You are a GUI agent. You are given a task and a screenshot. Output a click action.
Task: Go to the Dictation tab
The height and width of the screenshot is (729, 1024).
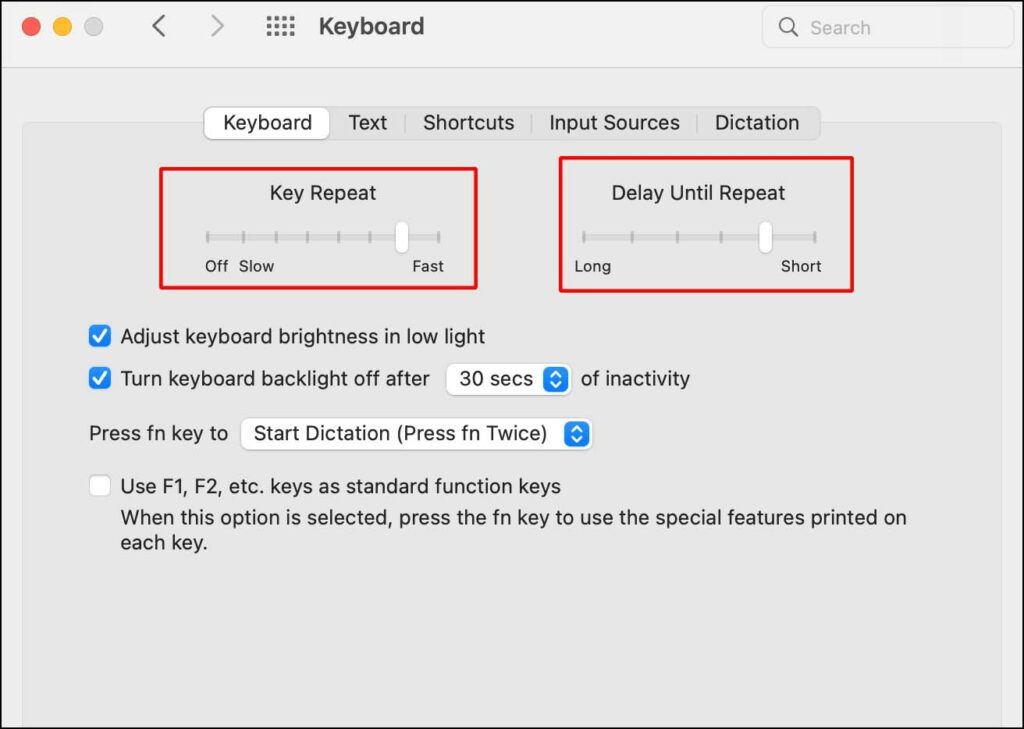click(x=756, y=123)
